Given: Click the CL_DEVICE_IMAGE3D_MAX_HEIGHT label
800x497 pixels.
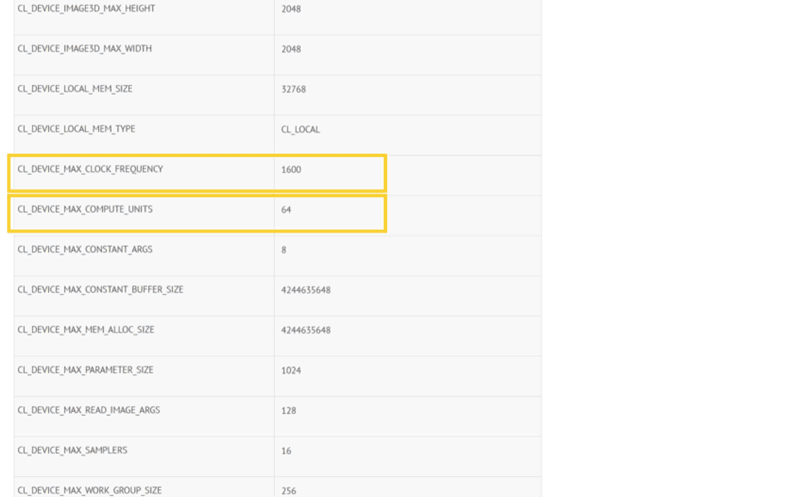Looking at the screenshot, I should point(86,9).
